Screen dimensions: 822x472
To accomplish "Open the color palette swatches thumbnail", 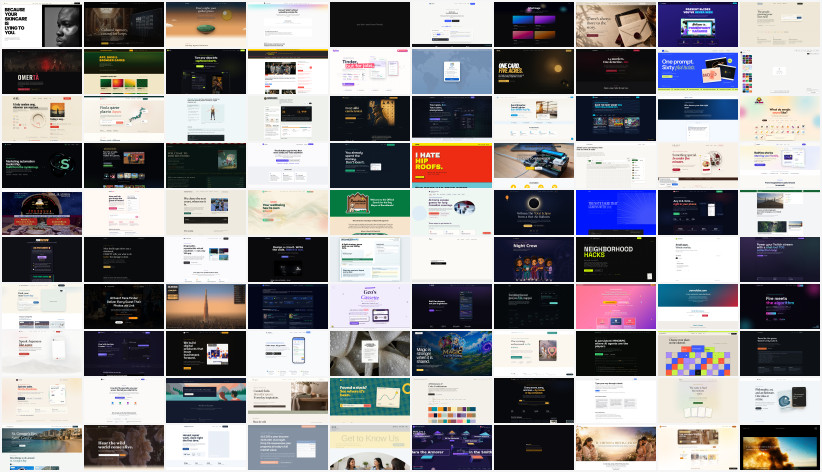I will [452, 401].
